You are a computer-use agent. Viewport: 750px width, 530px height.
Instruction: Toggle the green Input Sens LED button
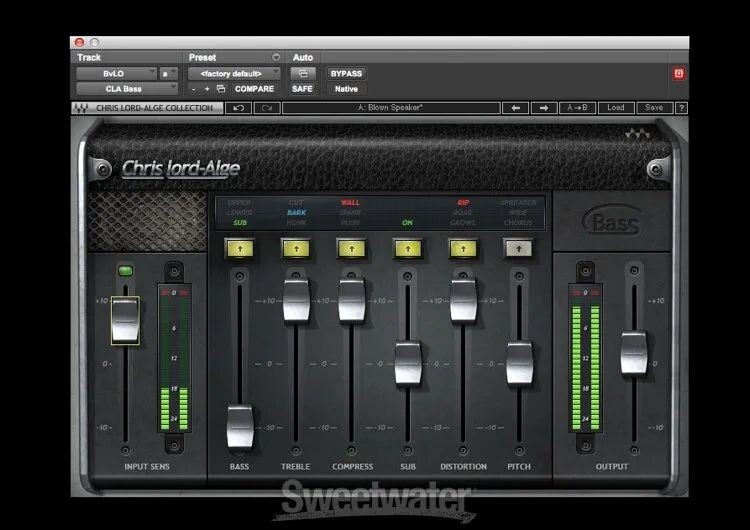tap(125, 270)
